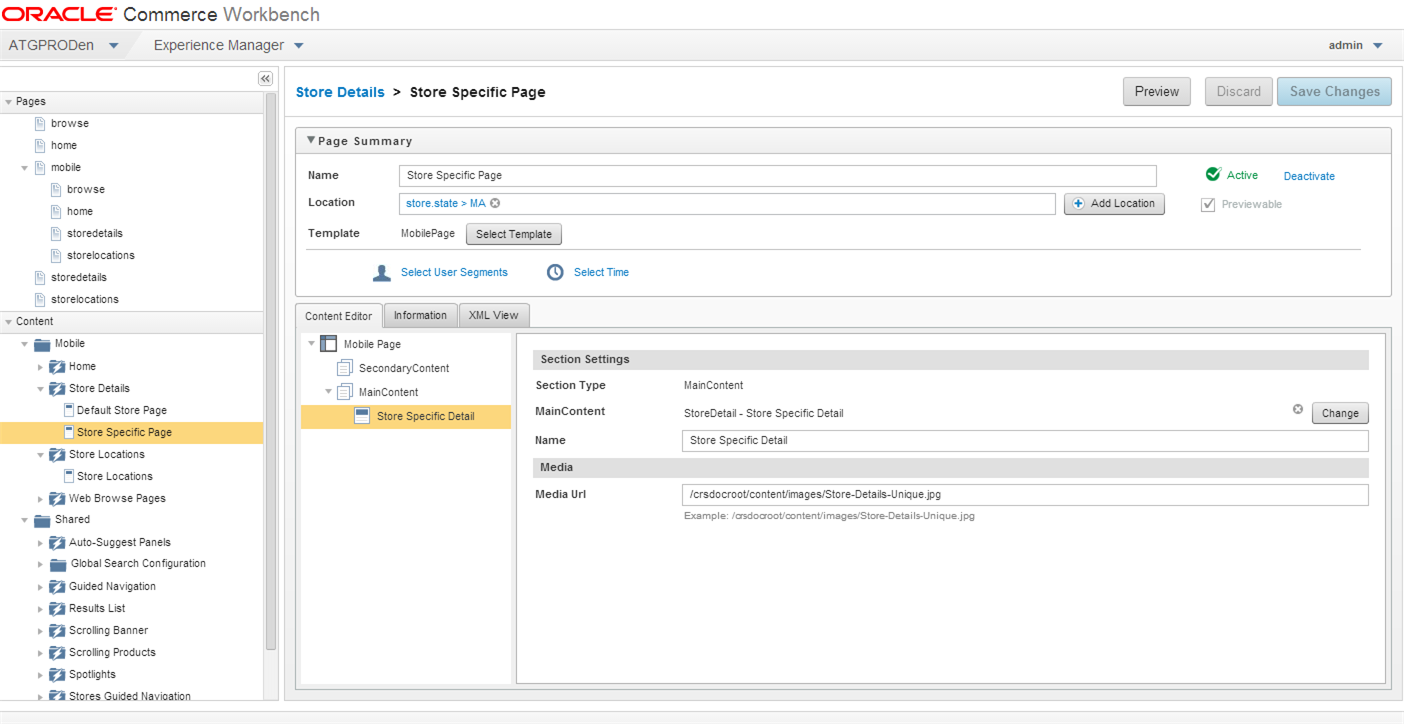This screenshot has height=724, width=1404.
Task: Click Change for the MainContent cartridge
Action: pyautogui.click(x=1340, y=413)
